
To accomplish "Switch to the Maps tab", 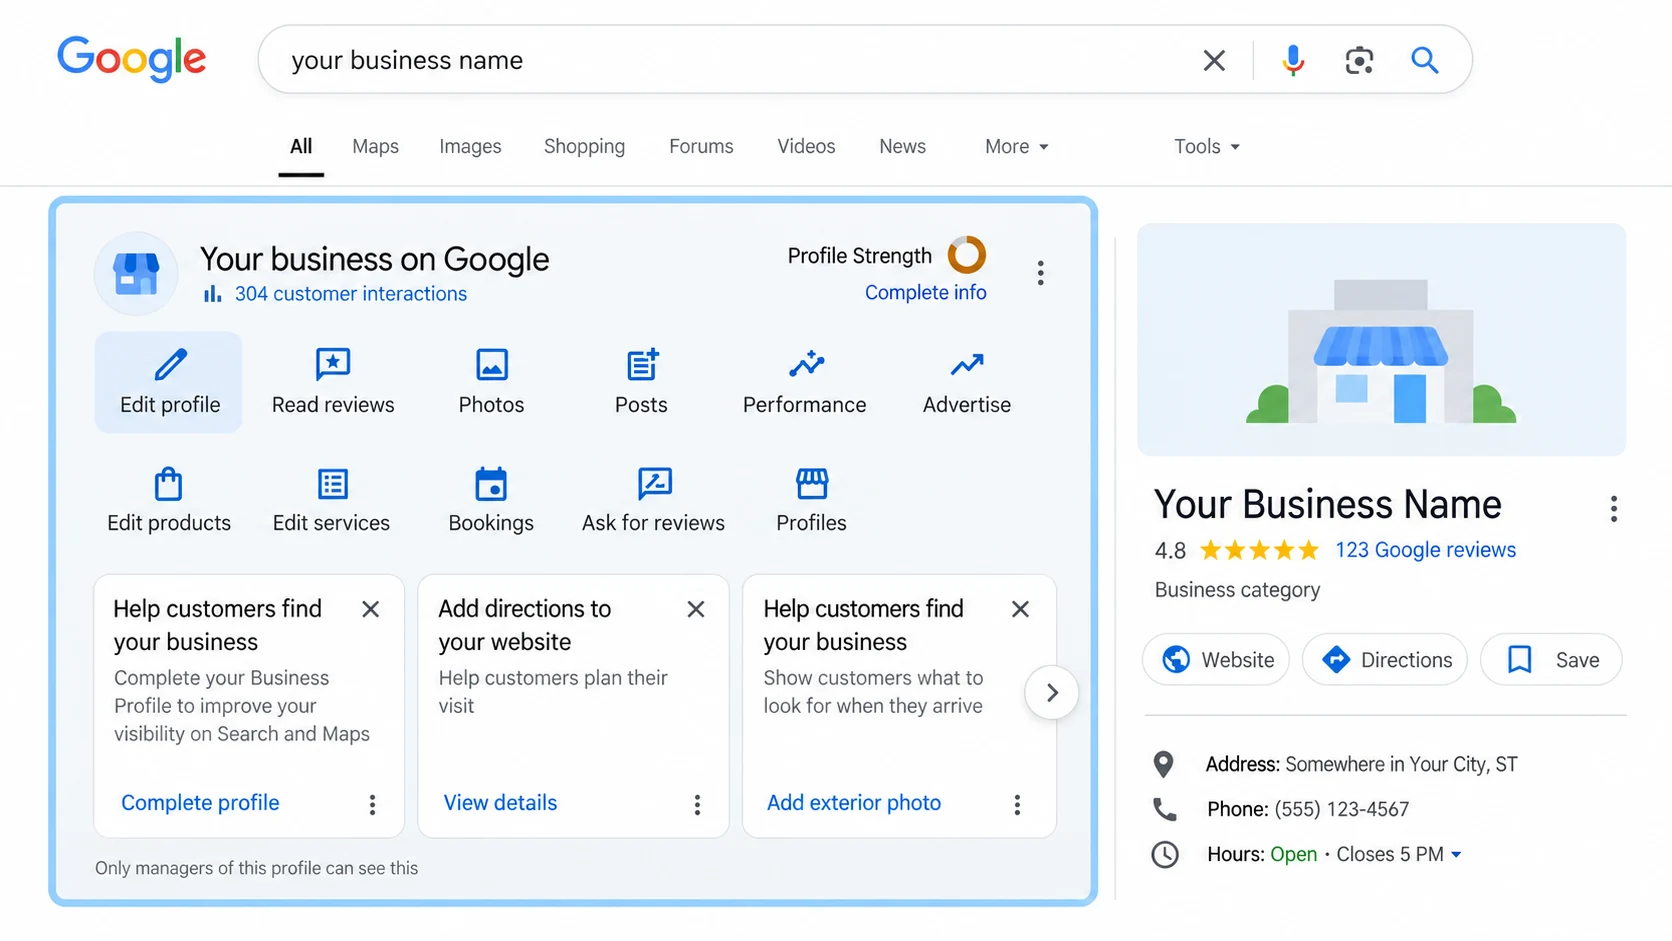I will 375,146.
